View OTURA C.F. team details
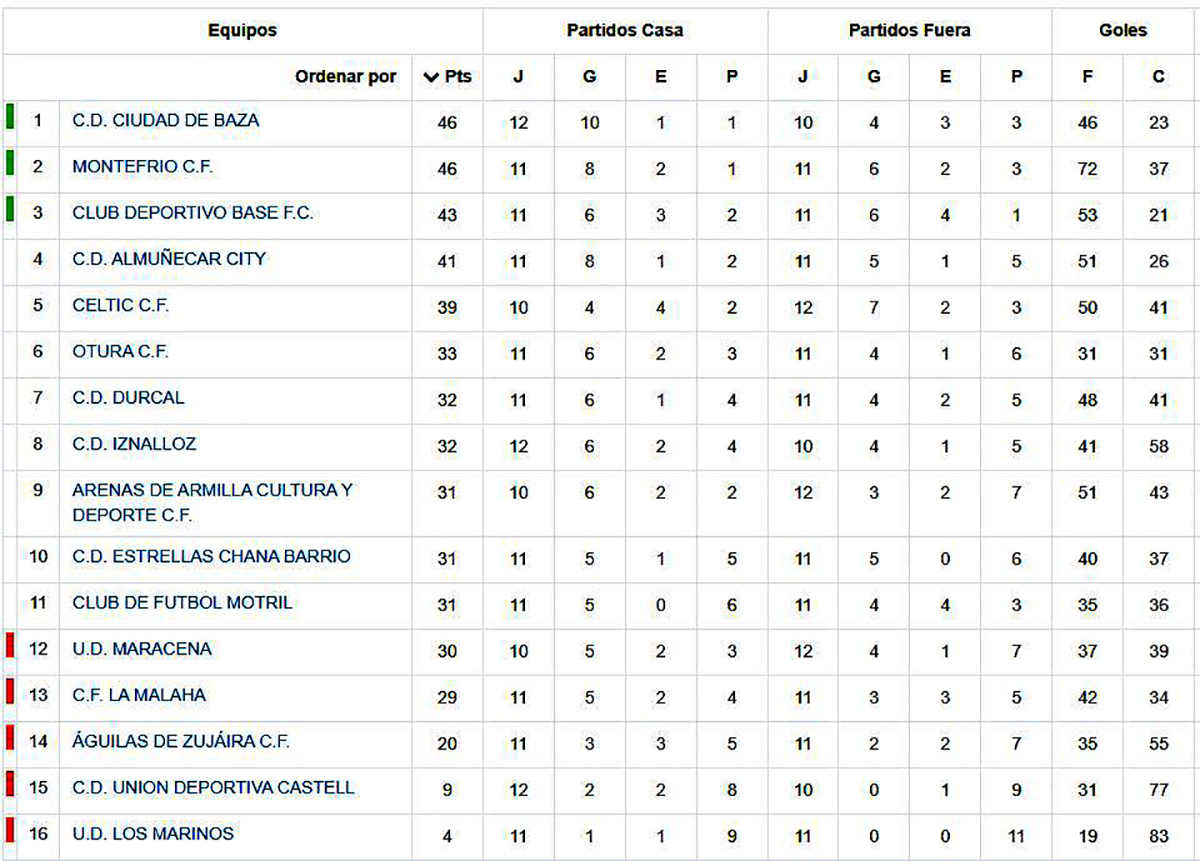 (120, 352)
